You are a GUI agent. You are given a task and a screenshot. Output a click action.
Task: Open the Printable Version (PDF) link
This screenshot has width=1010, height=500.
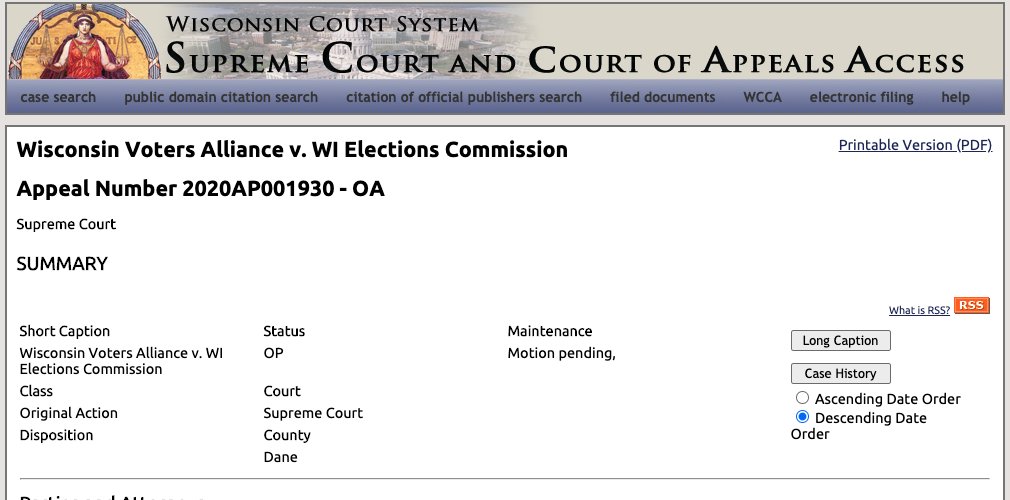click(x=914, y=145)
